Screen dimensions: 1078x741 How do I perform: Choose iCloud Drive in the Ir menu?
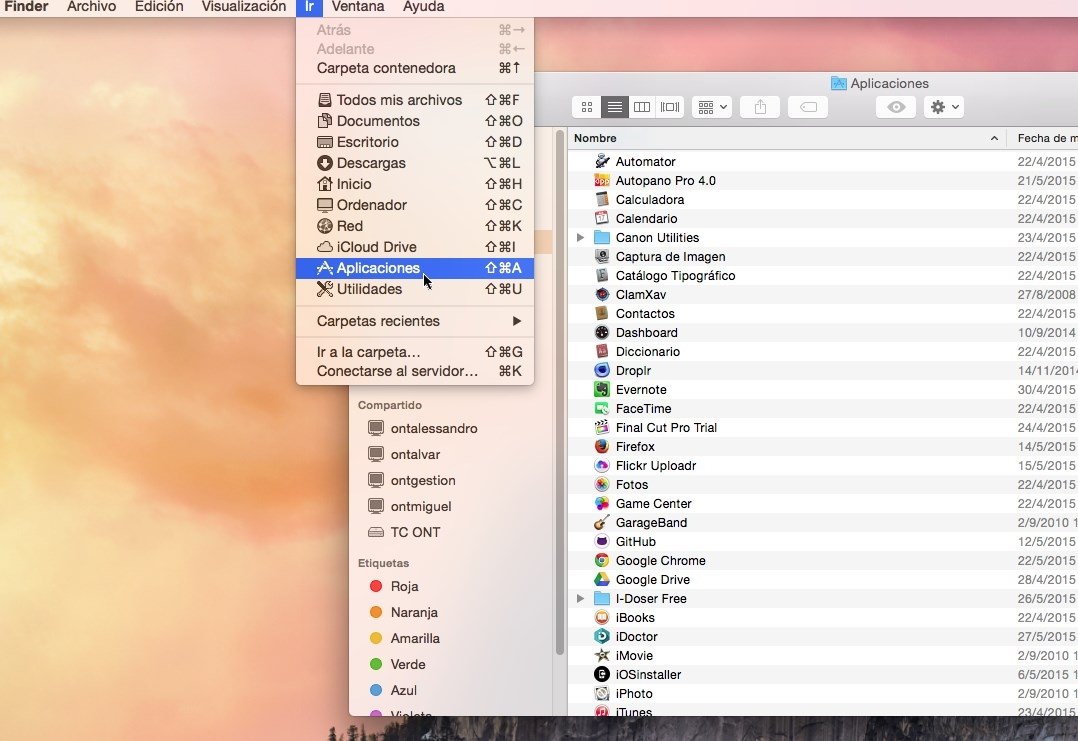tap(415, 247)
